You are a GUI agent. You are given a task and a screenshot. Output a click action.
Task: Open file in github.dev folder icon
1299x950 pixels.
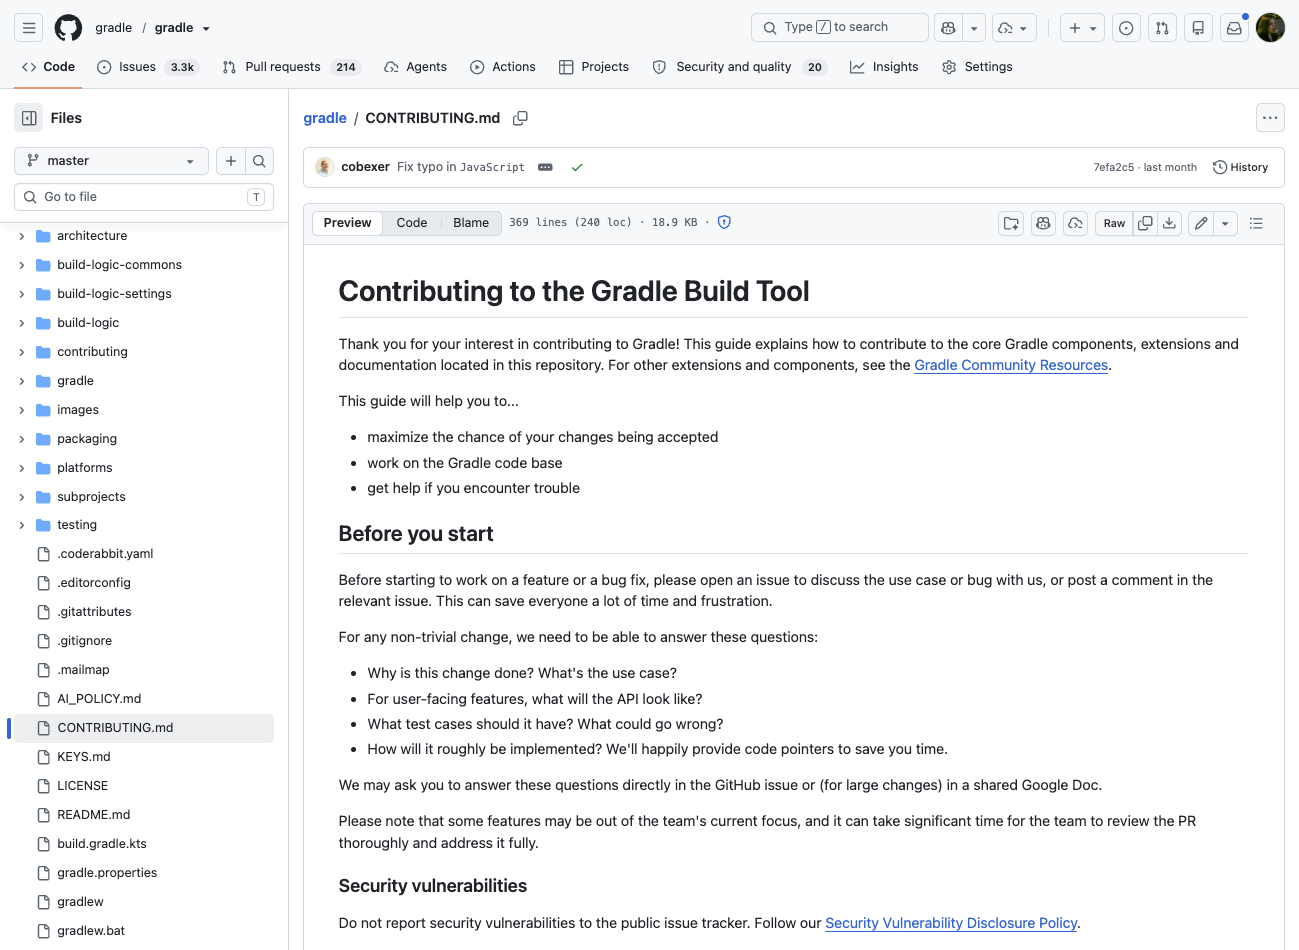pyautogui.click(x=1012, y=223)
